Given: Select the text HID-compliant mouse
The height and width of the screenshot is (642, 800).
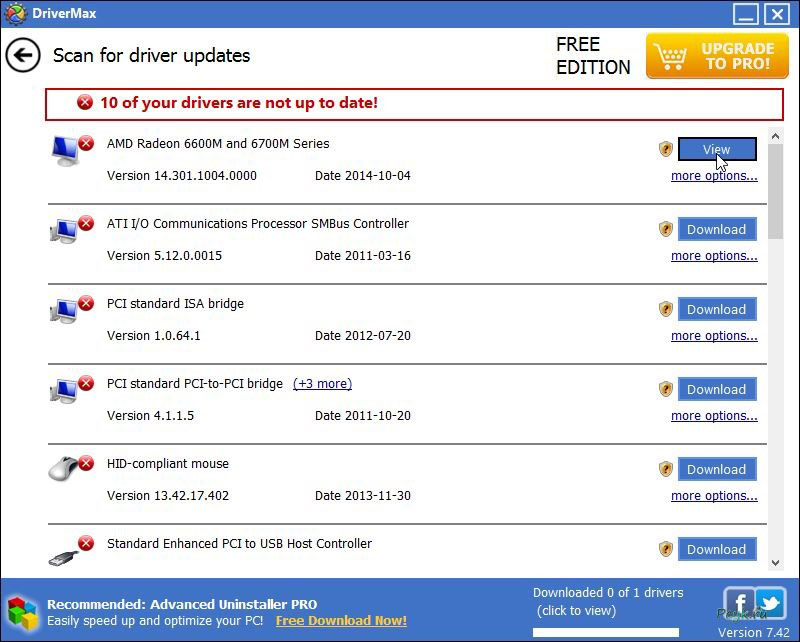Looking at the screenshot, I should (x=168, y=464).
